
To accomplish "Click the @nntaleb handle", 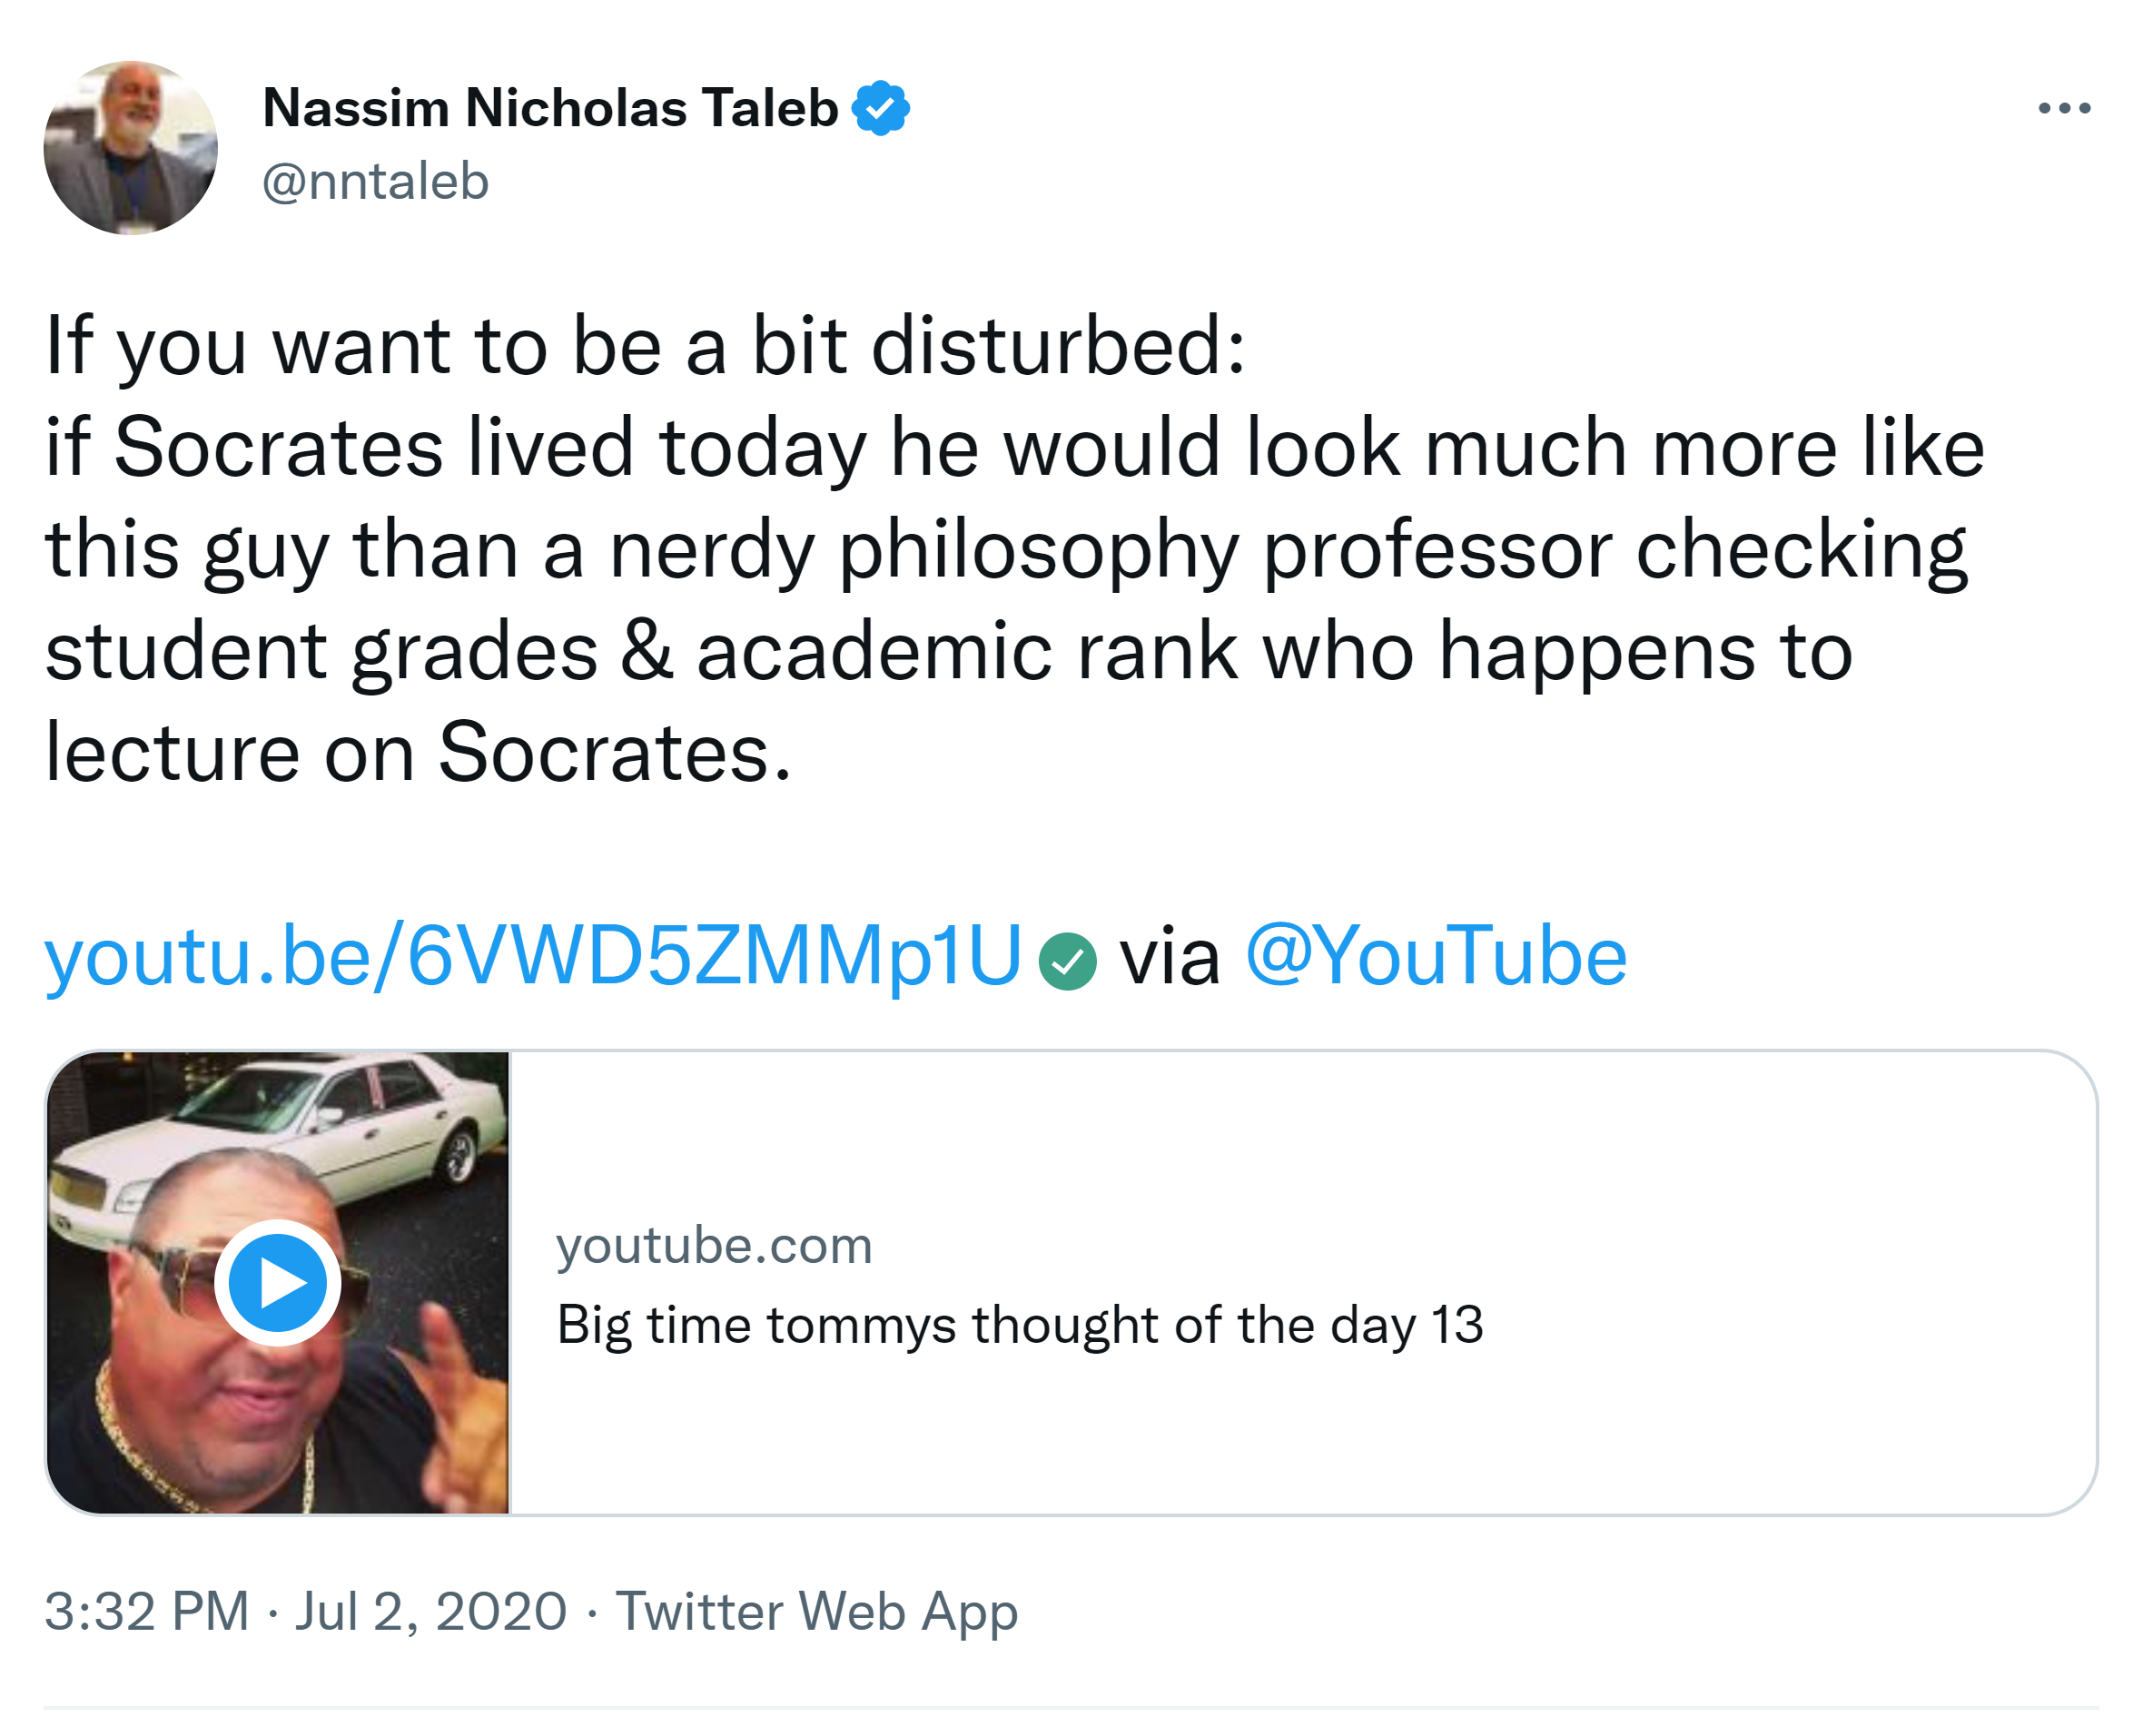I will [375, 182].
